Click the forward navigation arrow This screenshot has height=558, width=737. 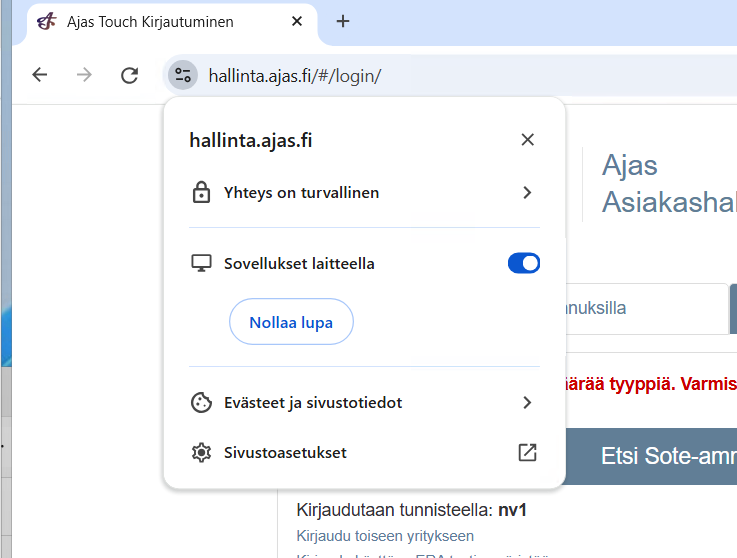click(84, 75)
